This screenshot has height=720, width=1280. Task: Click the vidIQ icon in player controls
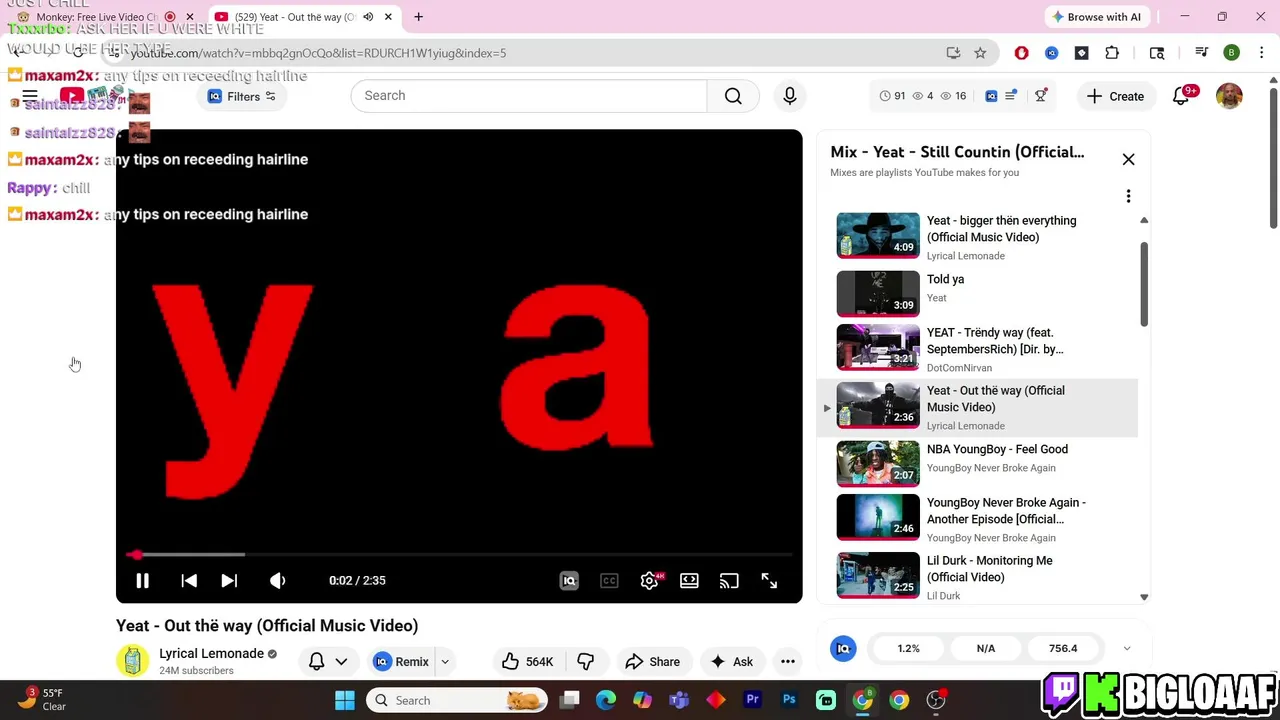coord(569,581)
